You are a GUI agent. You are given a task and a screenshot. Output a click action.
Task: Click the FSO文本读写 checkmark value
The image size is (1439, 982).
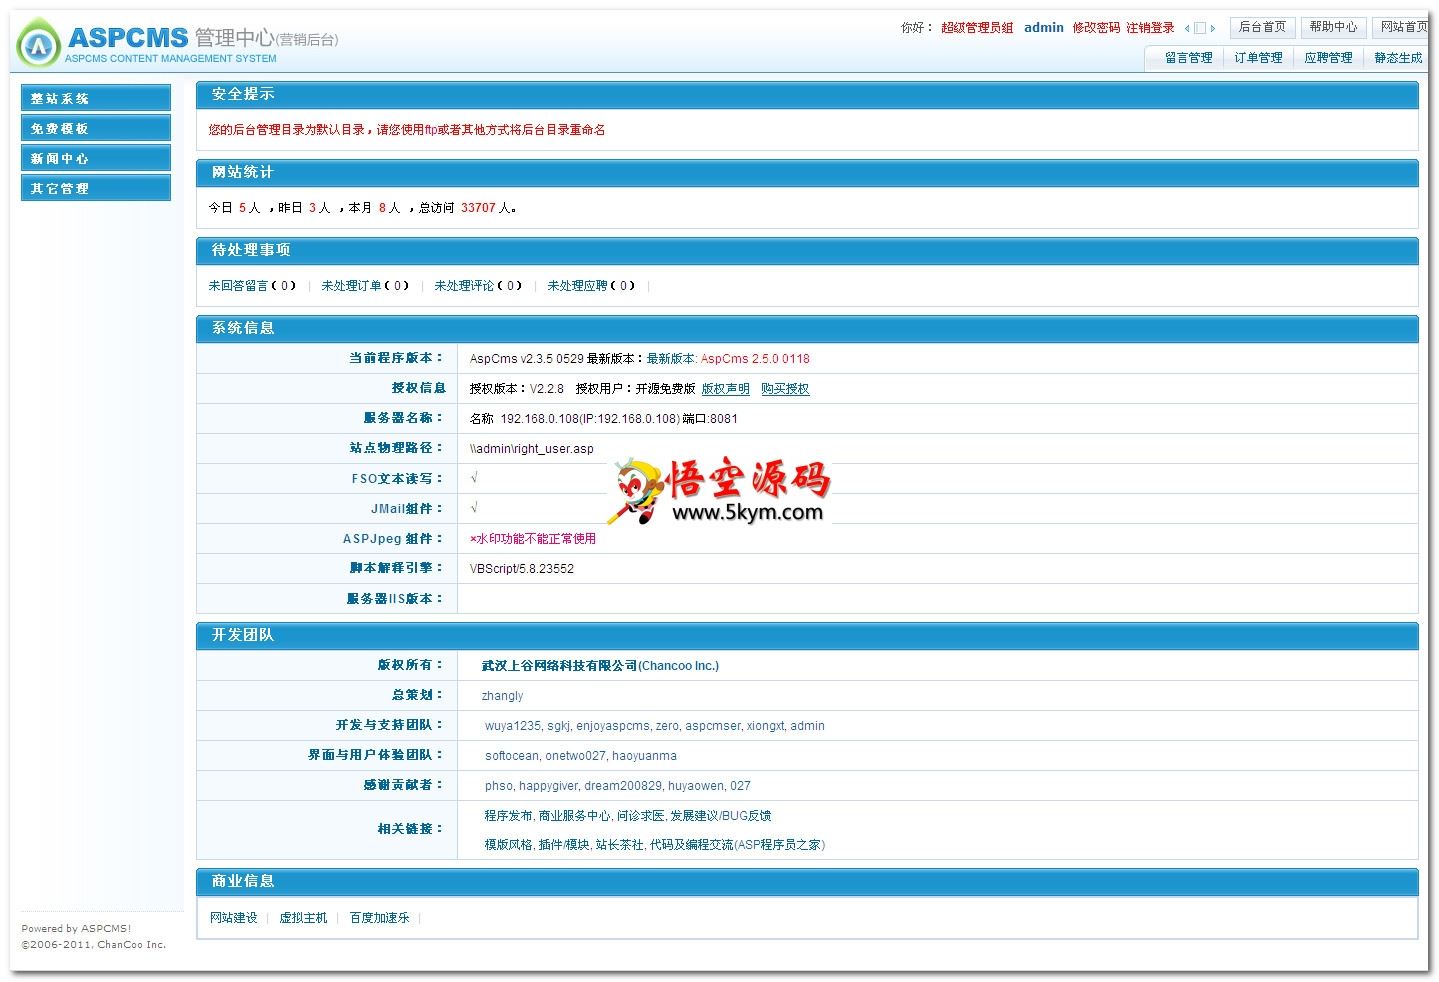(x=474, y=479)
